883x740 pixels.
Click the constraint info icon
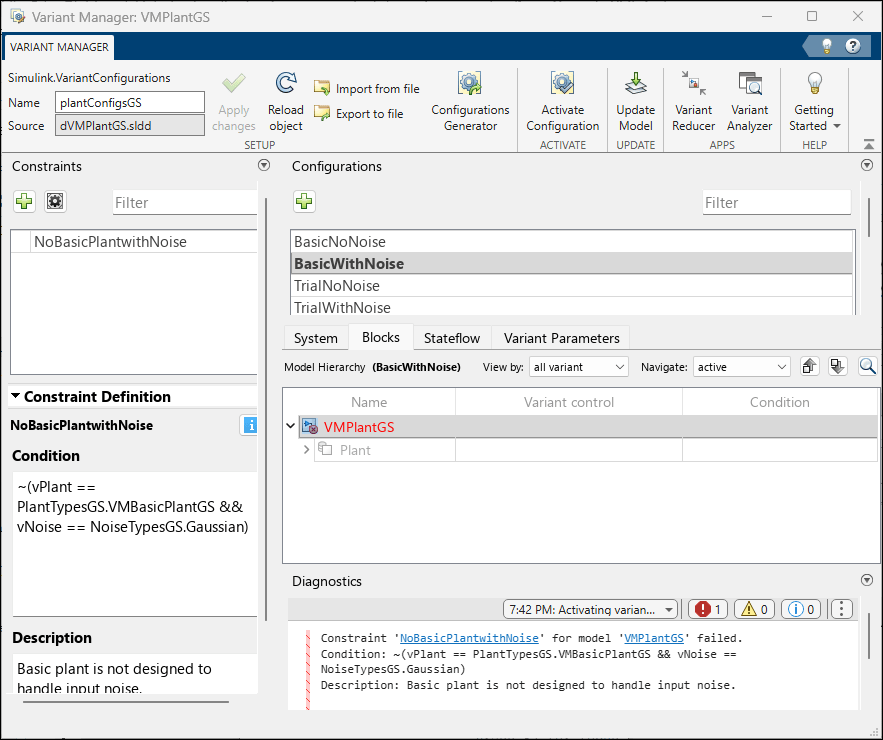[x=249, y=425]
